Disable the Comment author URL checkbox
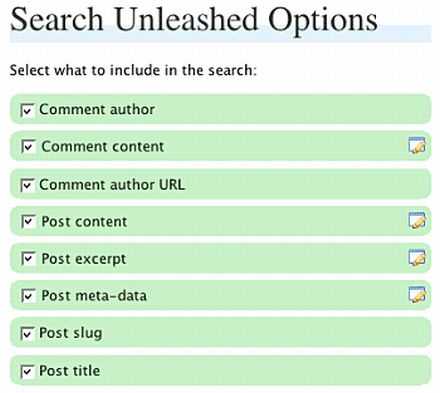 tap(27, 185)
